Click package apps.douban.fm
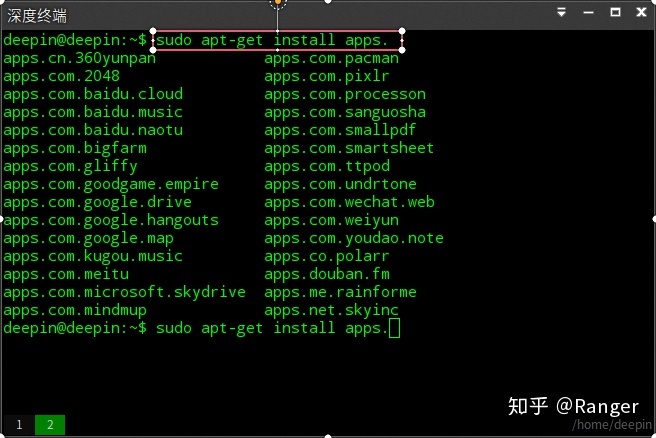This screenshot has width=656, height=438. click(x=327, y=274)
